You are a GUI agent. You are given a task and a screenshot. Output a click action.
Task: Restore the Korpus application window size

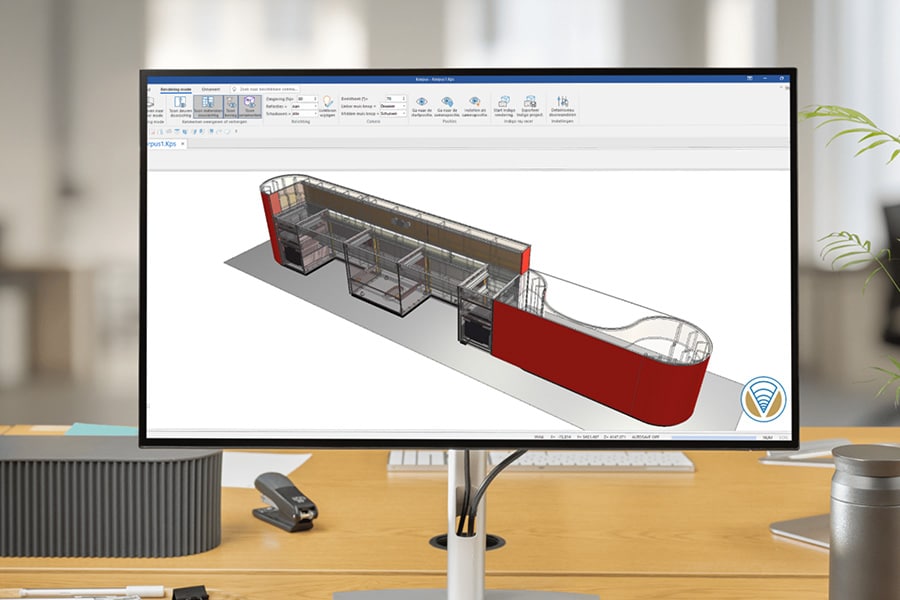click(x=781, y=78)
